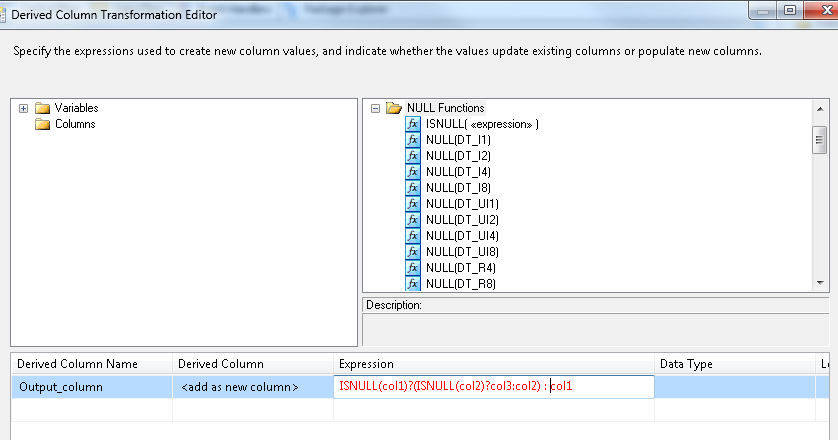Click the Variables folder icon
Viewport: 838px width, 440px height.
[42, 108]
